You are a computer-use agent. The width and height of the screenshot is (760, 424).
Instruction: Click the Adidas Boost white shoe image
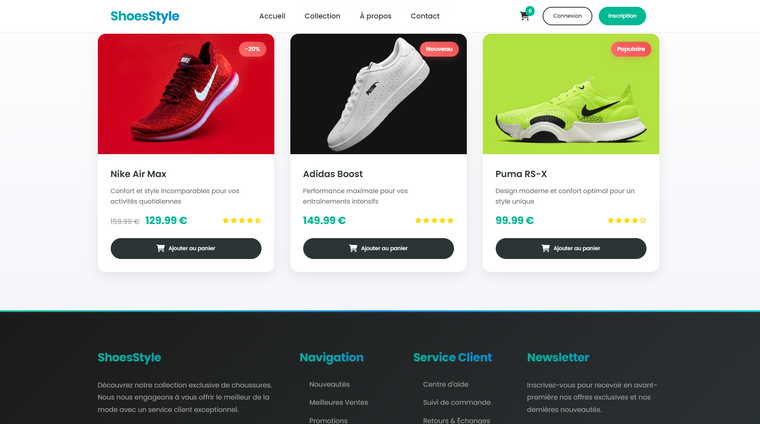click(378, 94)
